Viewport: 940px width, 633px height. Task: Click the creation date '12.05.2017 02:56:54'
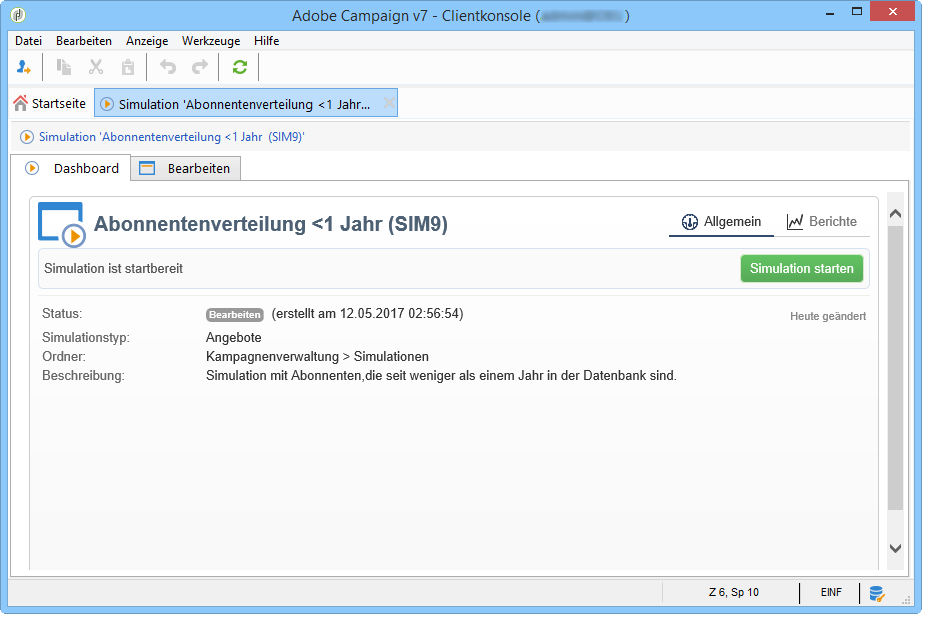(402, 314)
